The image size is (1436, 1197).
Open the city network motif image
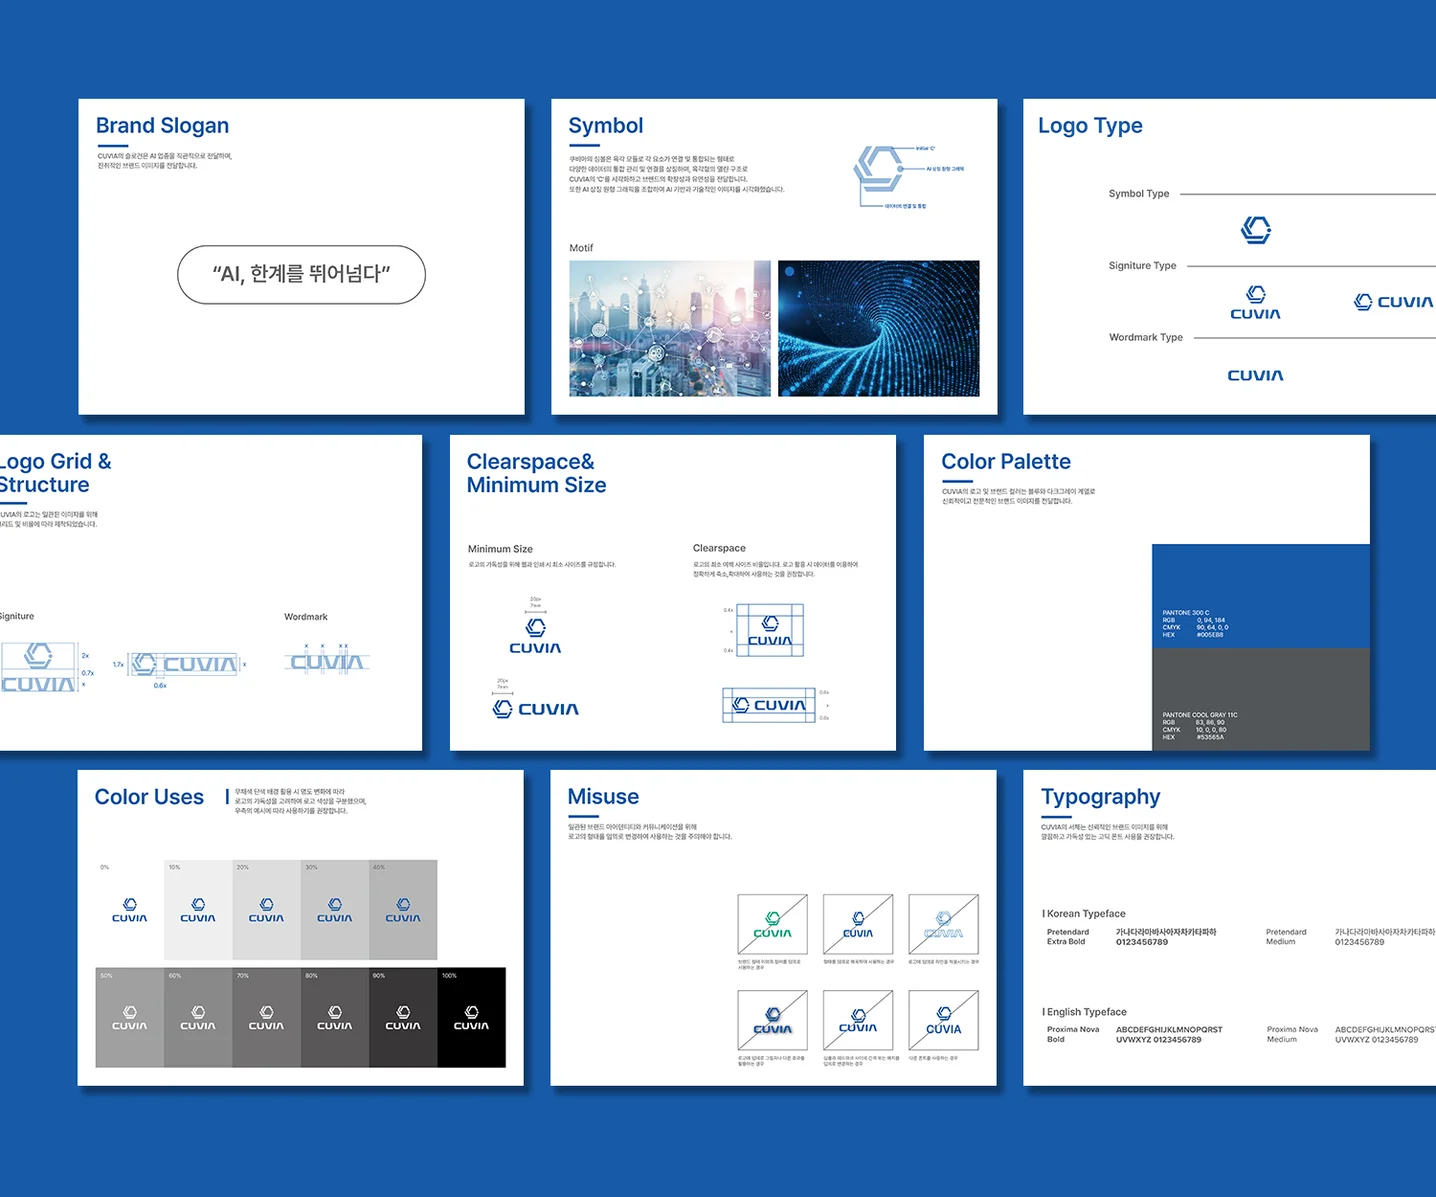pyautogui.click(x=670, y=329)
